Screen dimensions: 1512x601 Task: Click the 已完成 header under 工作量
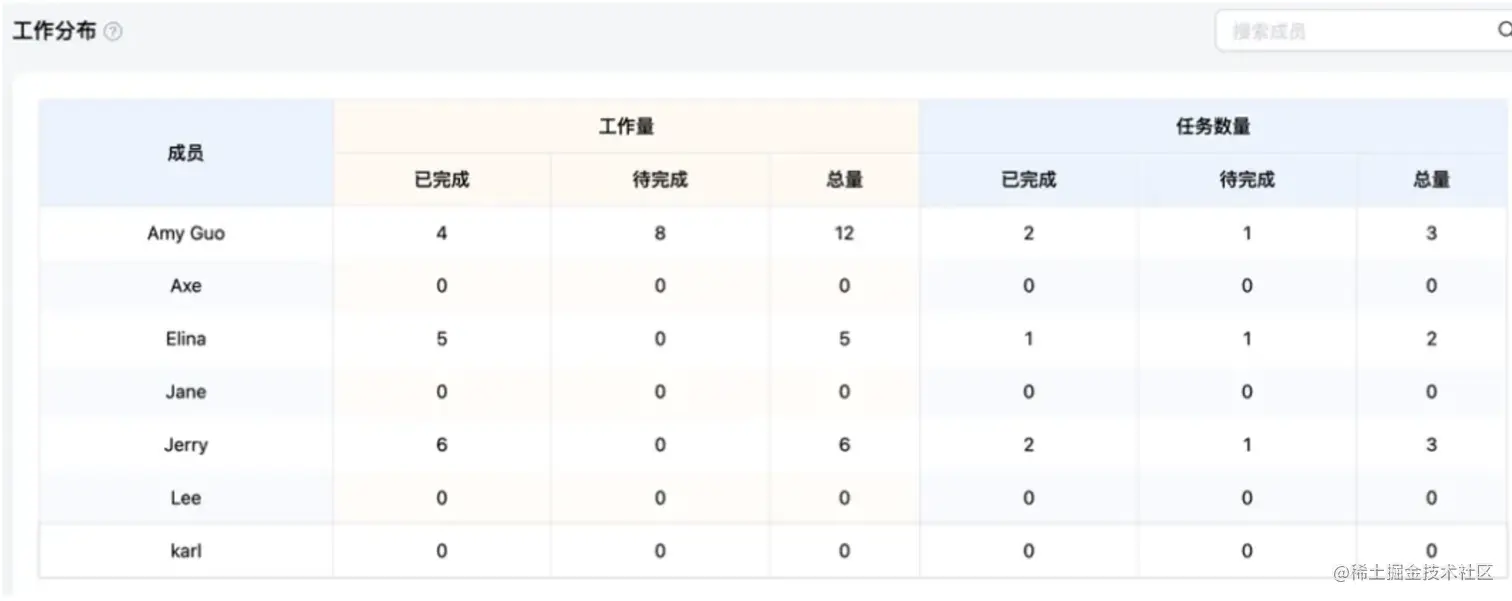pyautogui.click(x=440, y=179)
